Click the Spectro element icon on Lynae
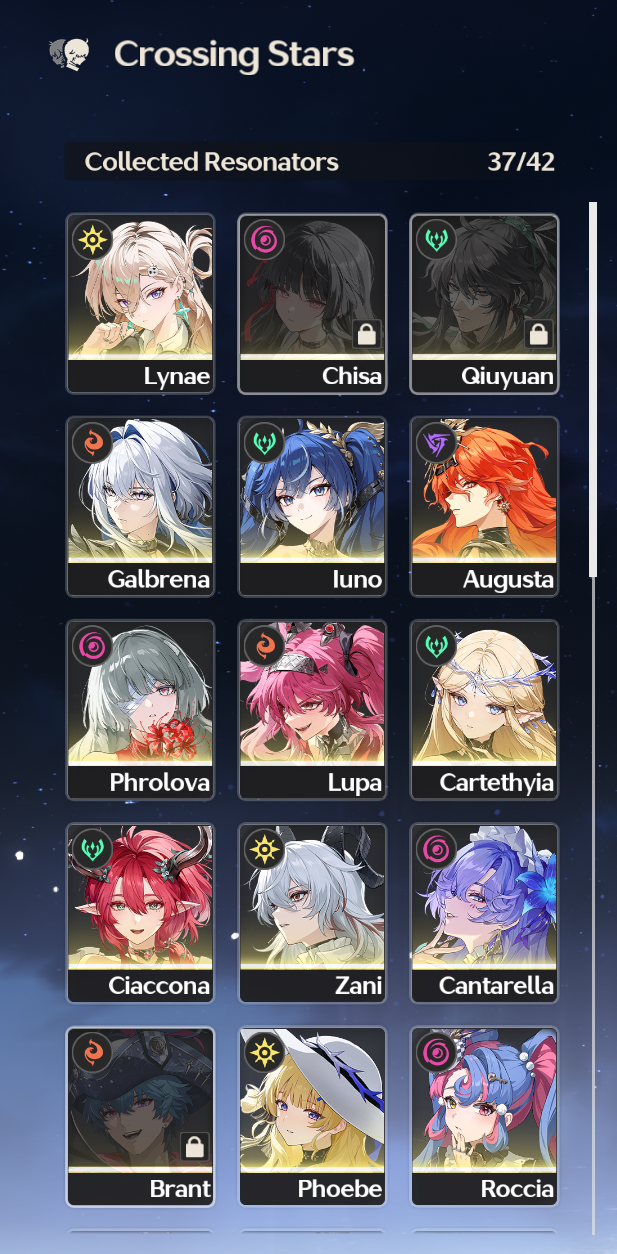The width and height of the screenshot is (617, 1254). (92, 240)
